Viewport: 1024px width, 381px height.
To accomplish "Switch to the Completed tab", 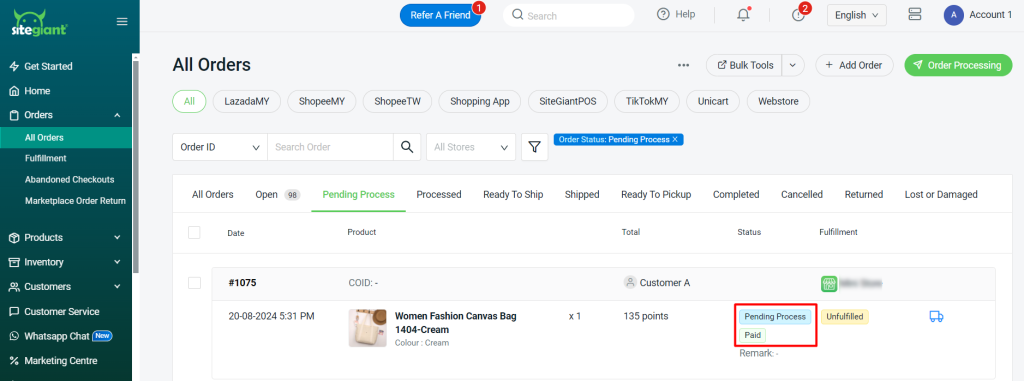I will pos(736,195).
